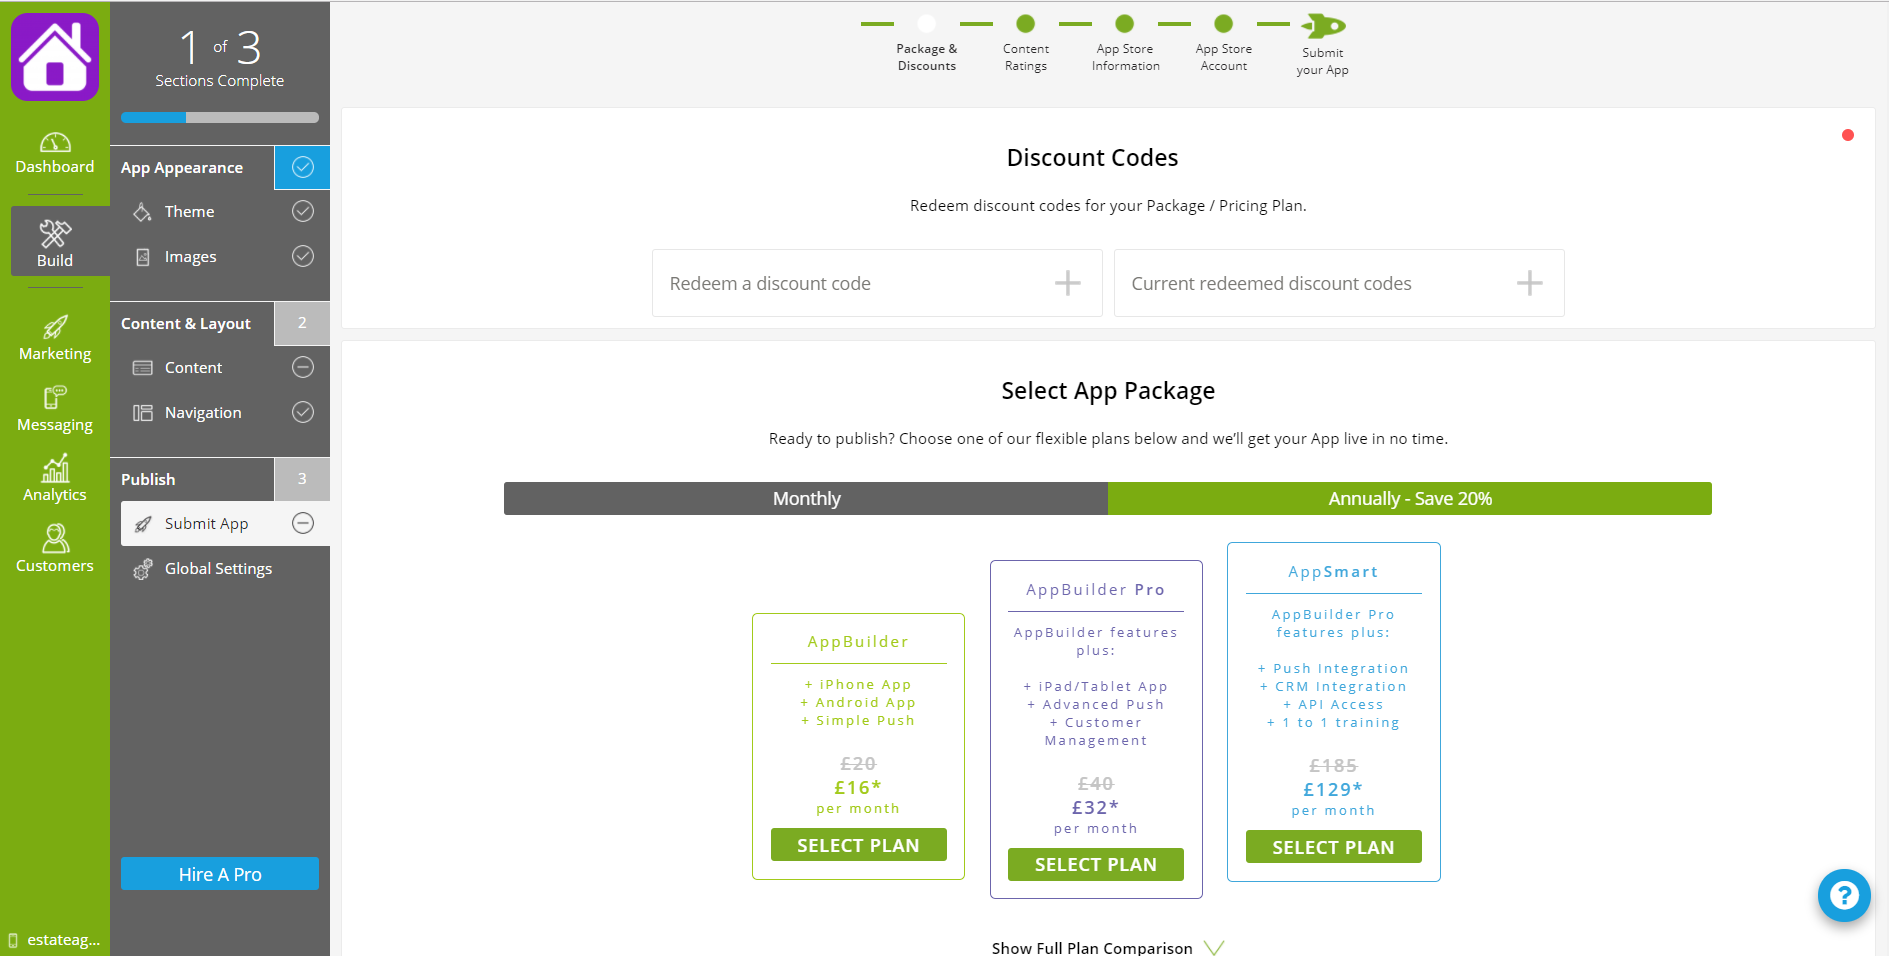Switch to Annually - Save 20% tab
The width and height of the screenshot is (1889, 956).
[x=1410, y=498]
